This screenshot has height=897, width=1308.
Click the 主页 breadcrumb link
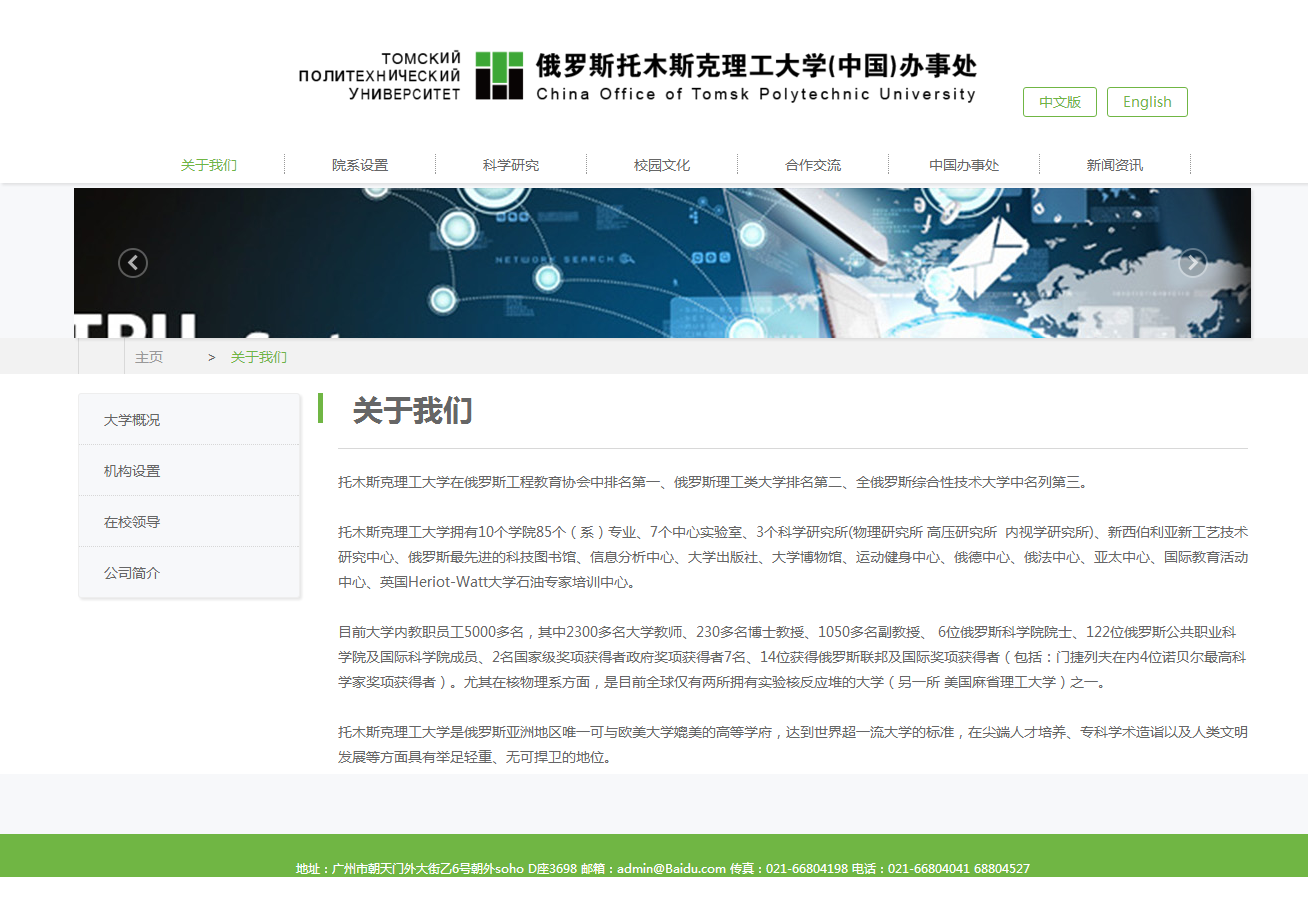pos(149,357)
